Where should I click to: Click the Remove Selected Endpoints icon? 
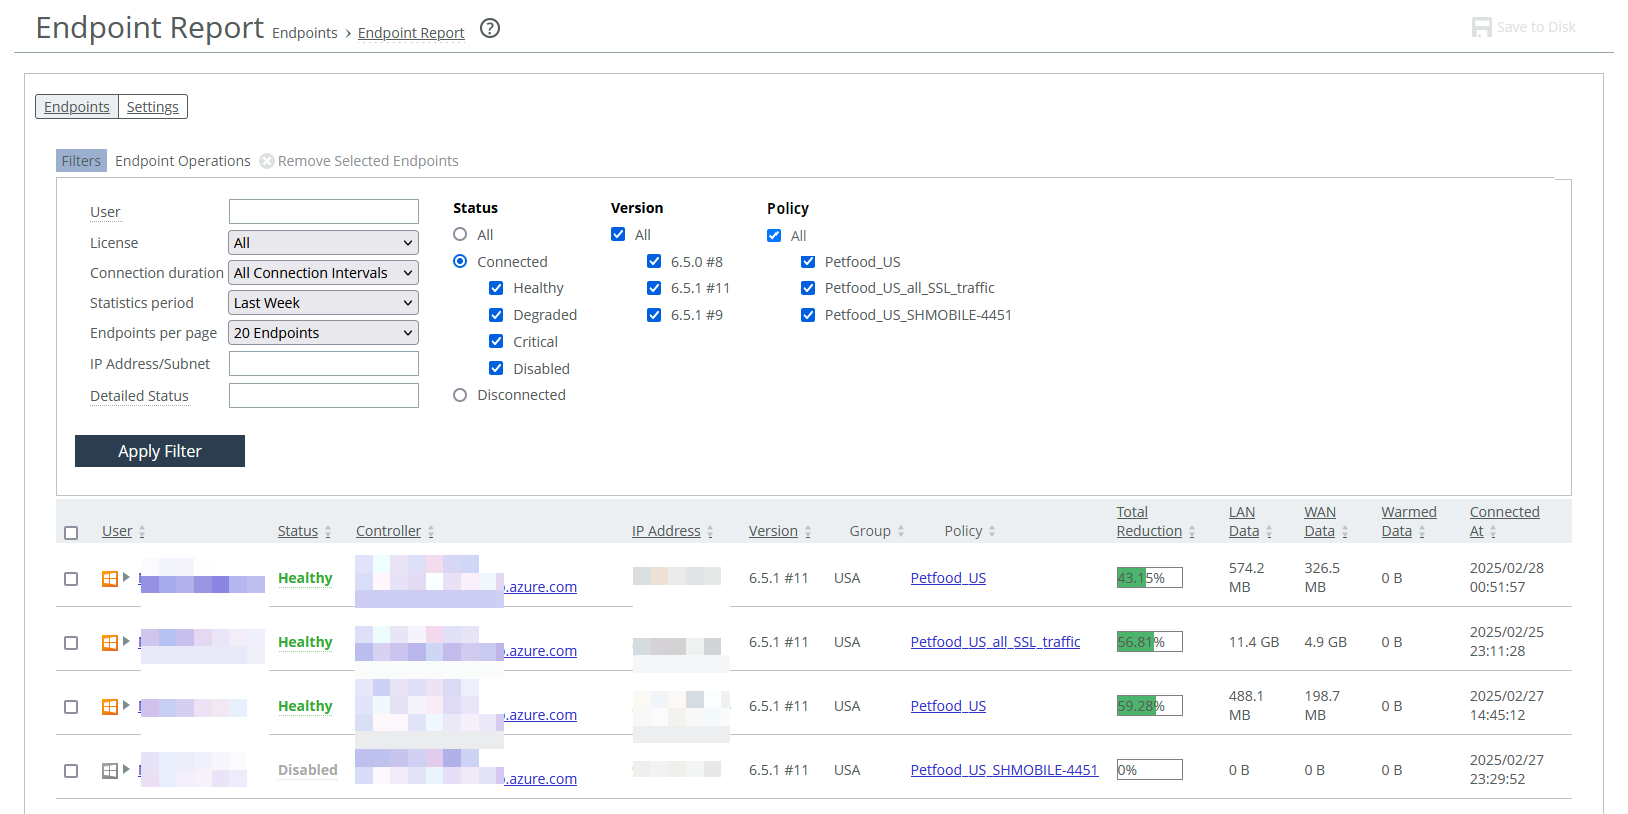coord(267,161)
